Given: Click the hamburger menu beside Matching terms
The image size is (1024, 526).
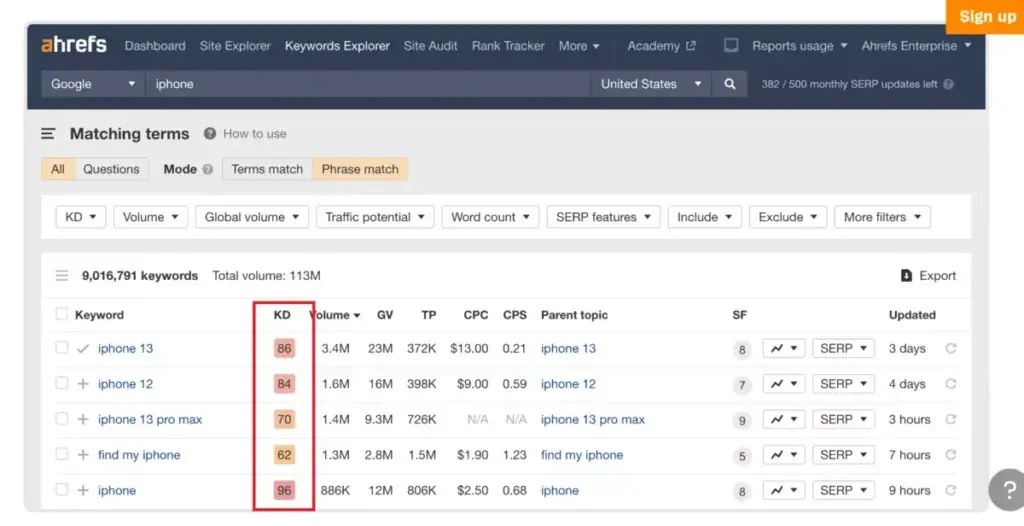Looking at the screenshot, I should [48, 133].
